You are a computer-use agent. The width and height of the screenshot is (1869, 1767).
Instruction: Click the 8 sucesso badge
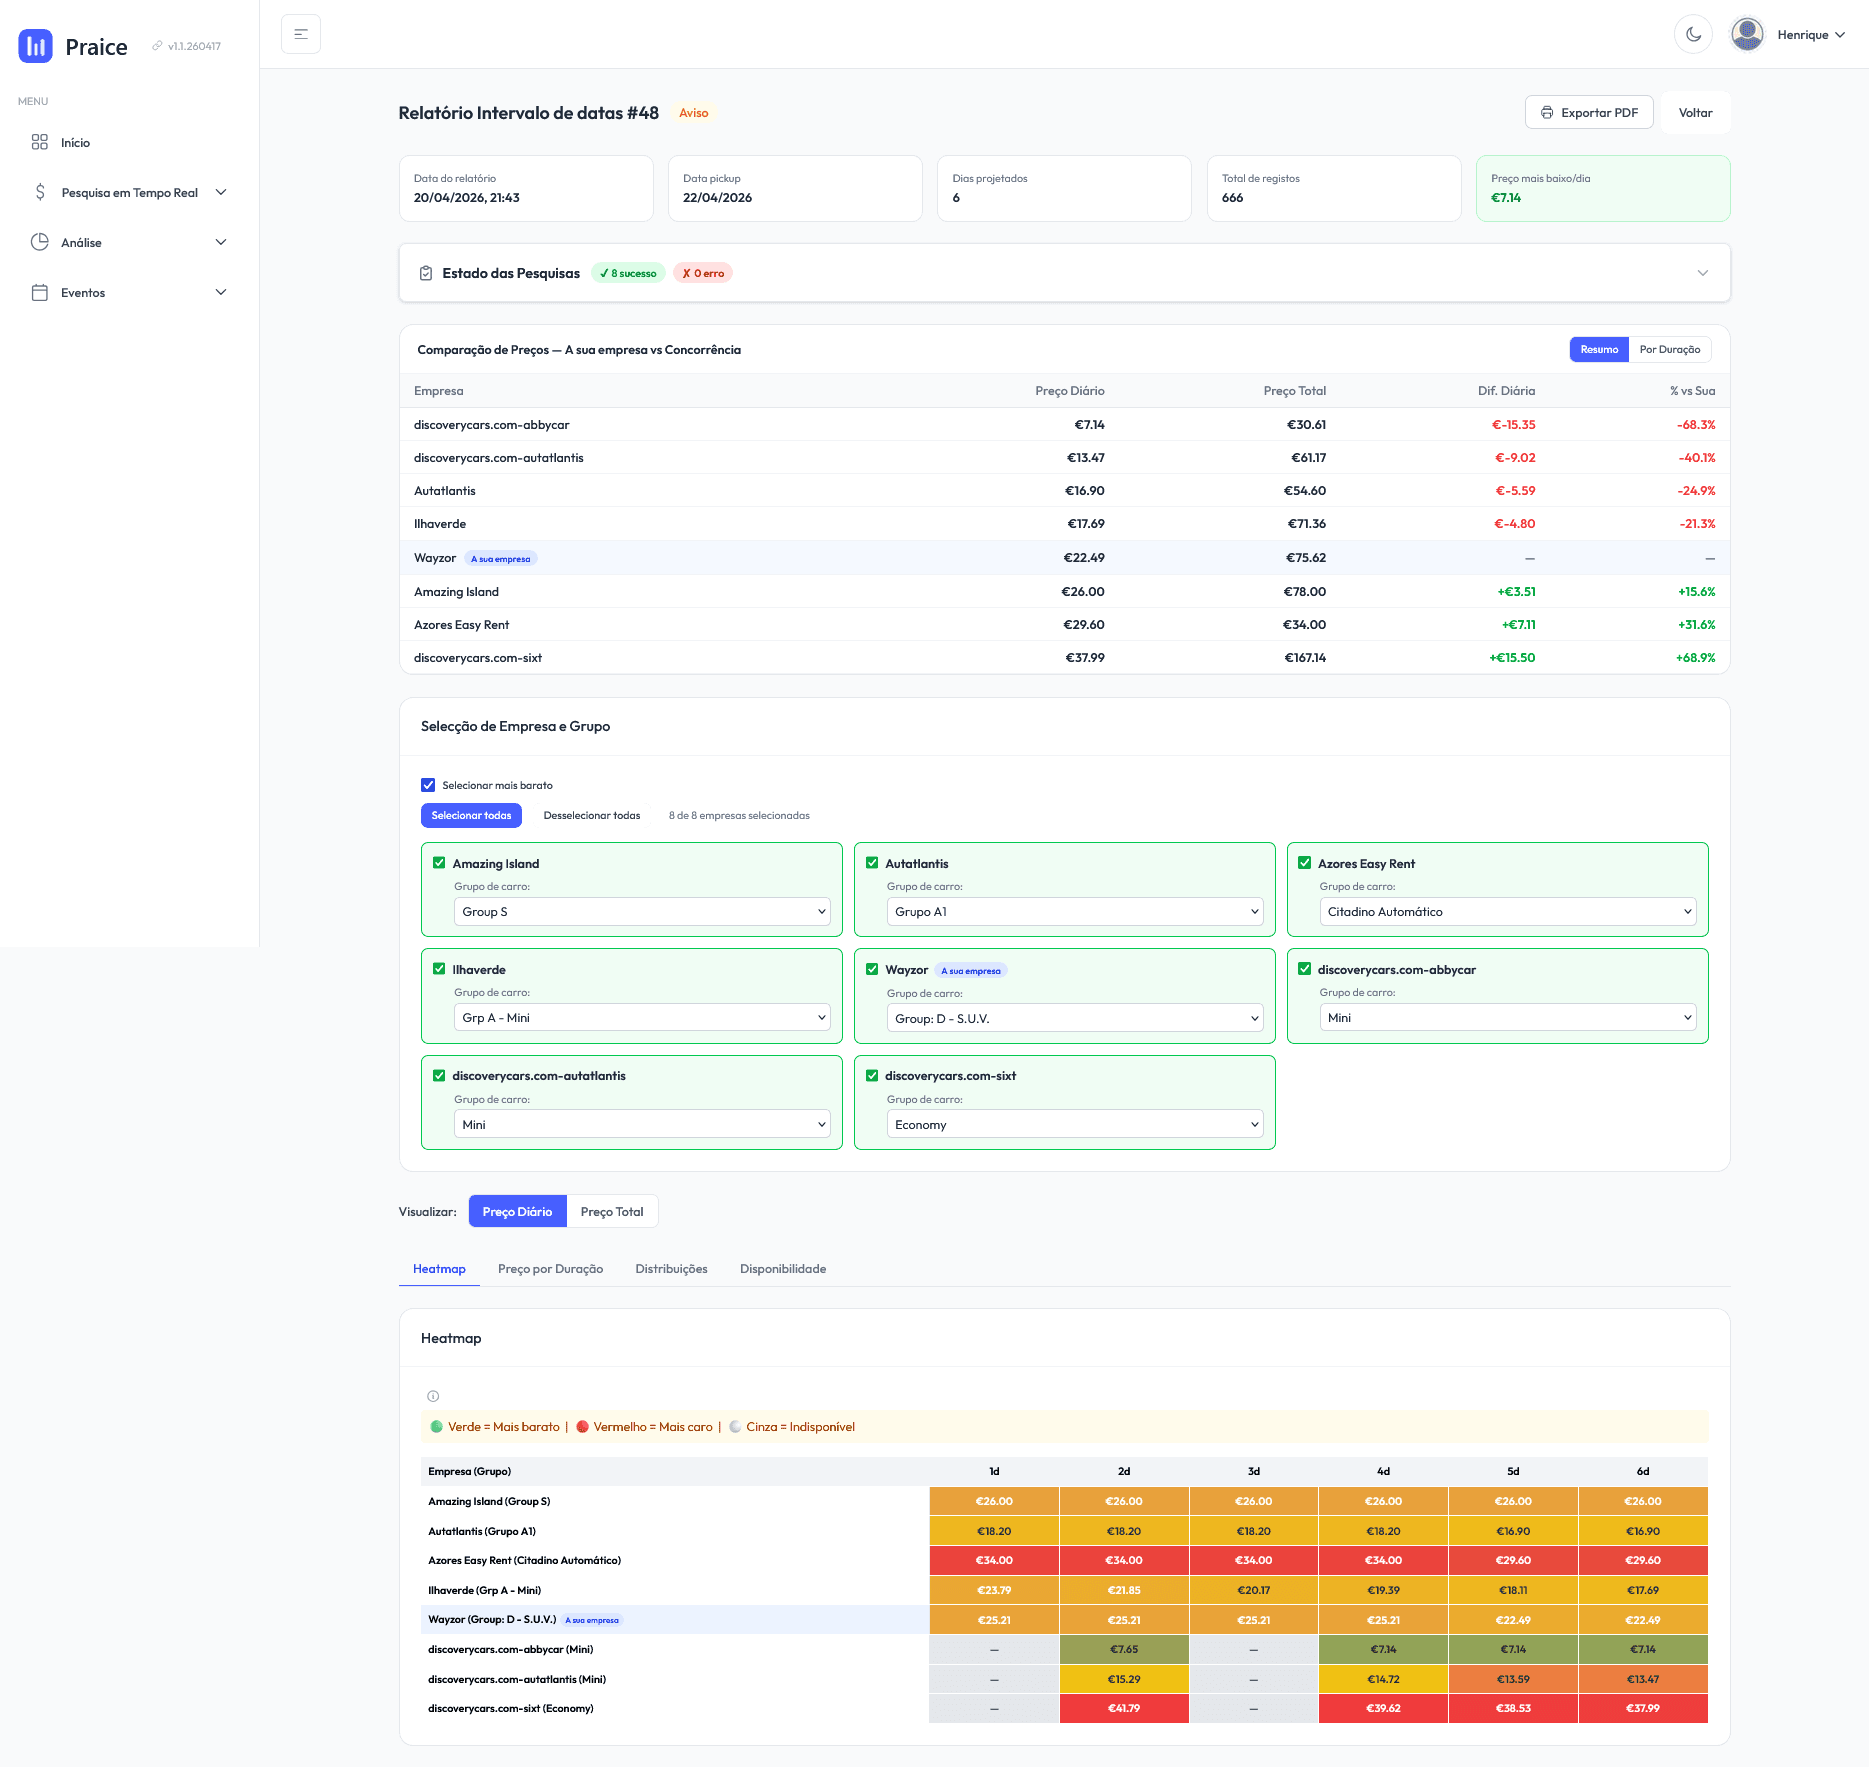click(628, 273)
